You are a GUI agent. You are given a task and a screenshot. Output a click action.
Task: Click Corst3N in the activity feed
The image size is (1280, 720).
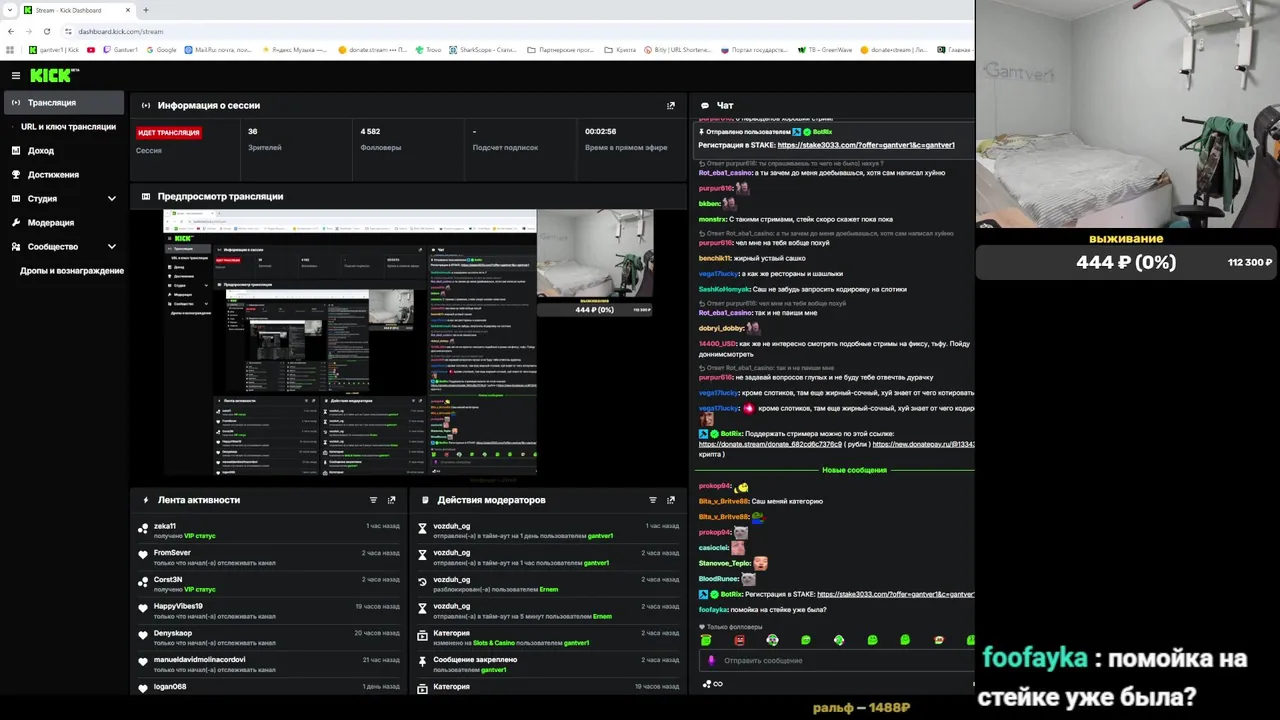click(168, 580)
